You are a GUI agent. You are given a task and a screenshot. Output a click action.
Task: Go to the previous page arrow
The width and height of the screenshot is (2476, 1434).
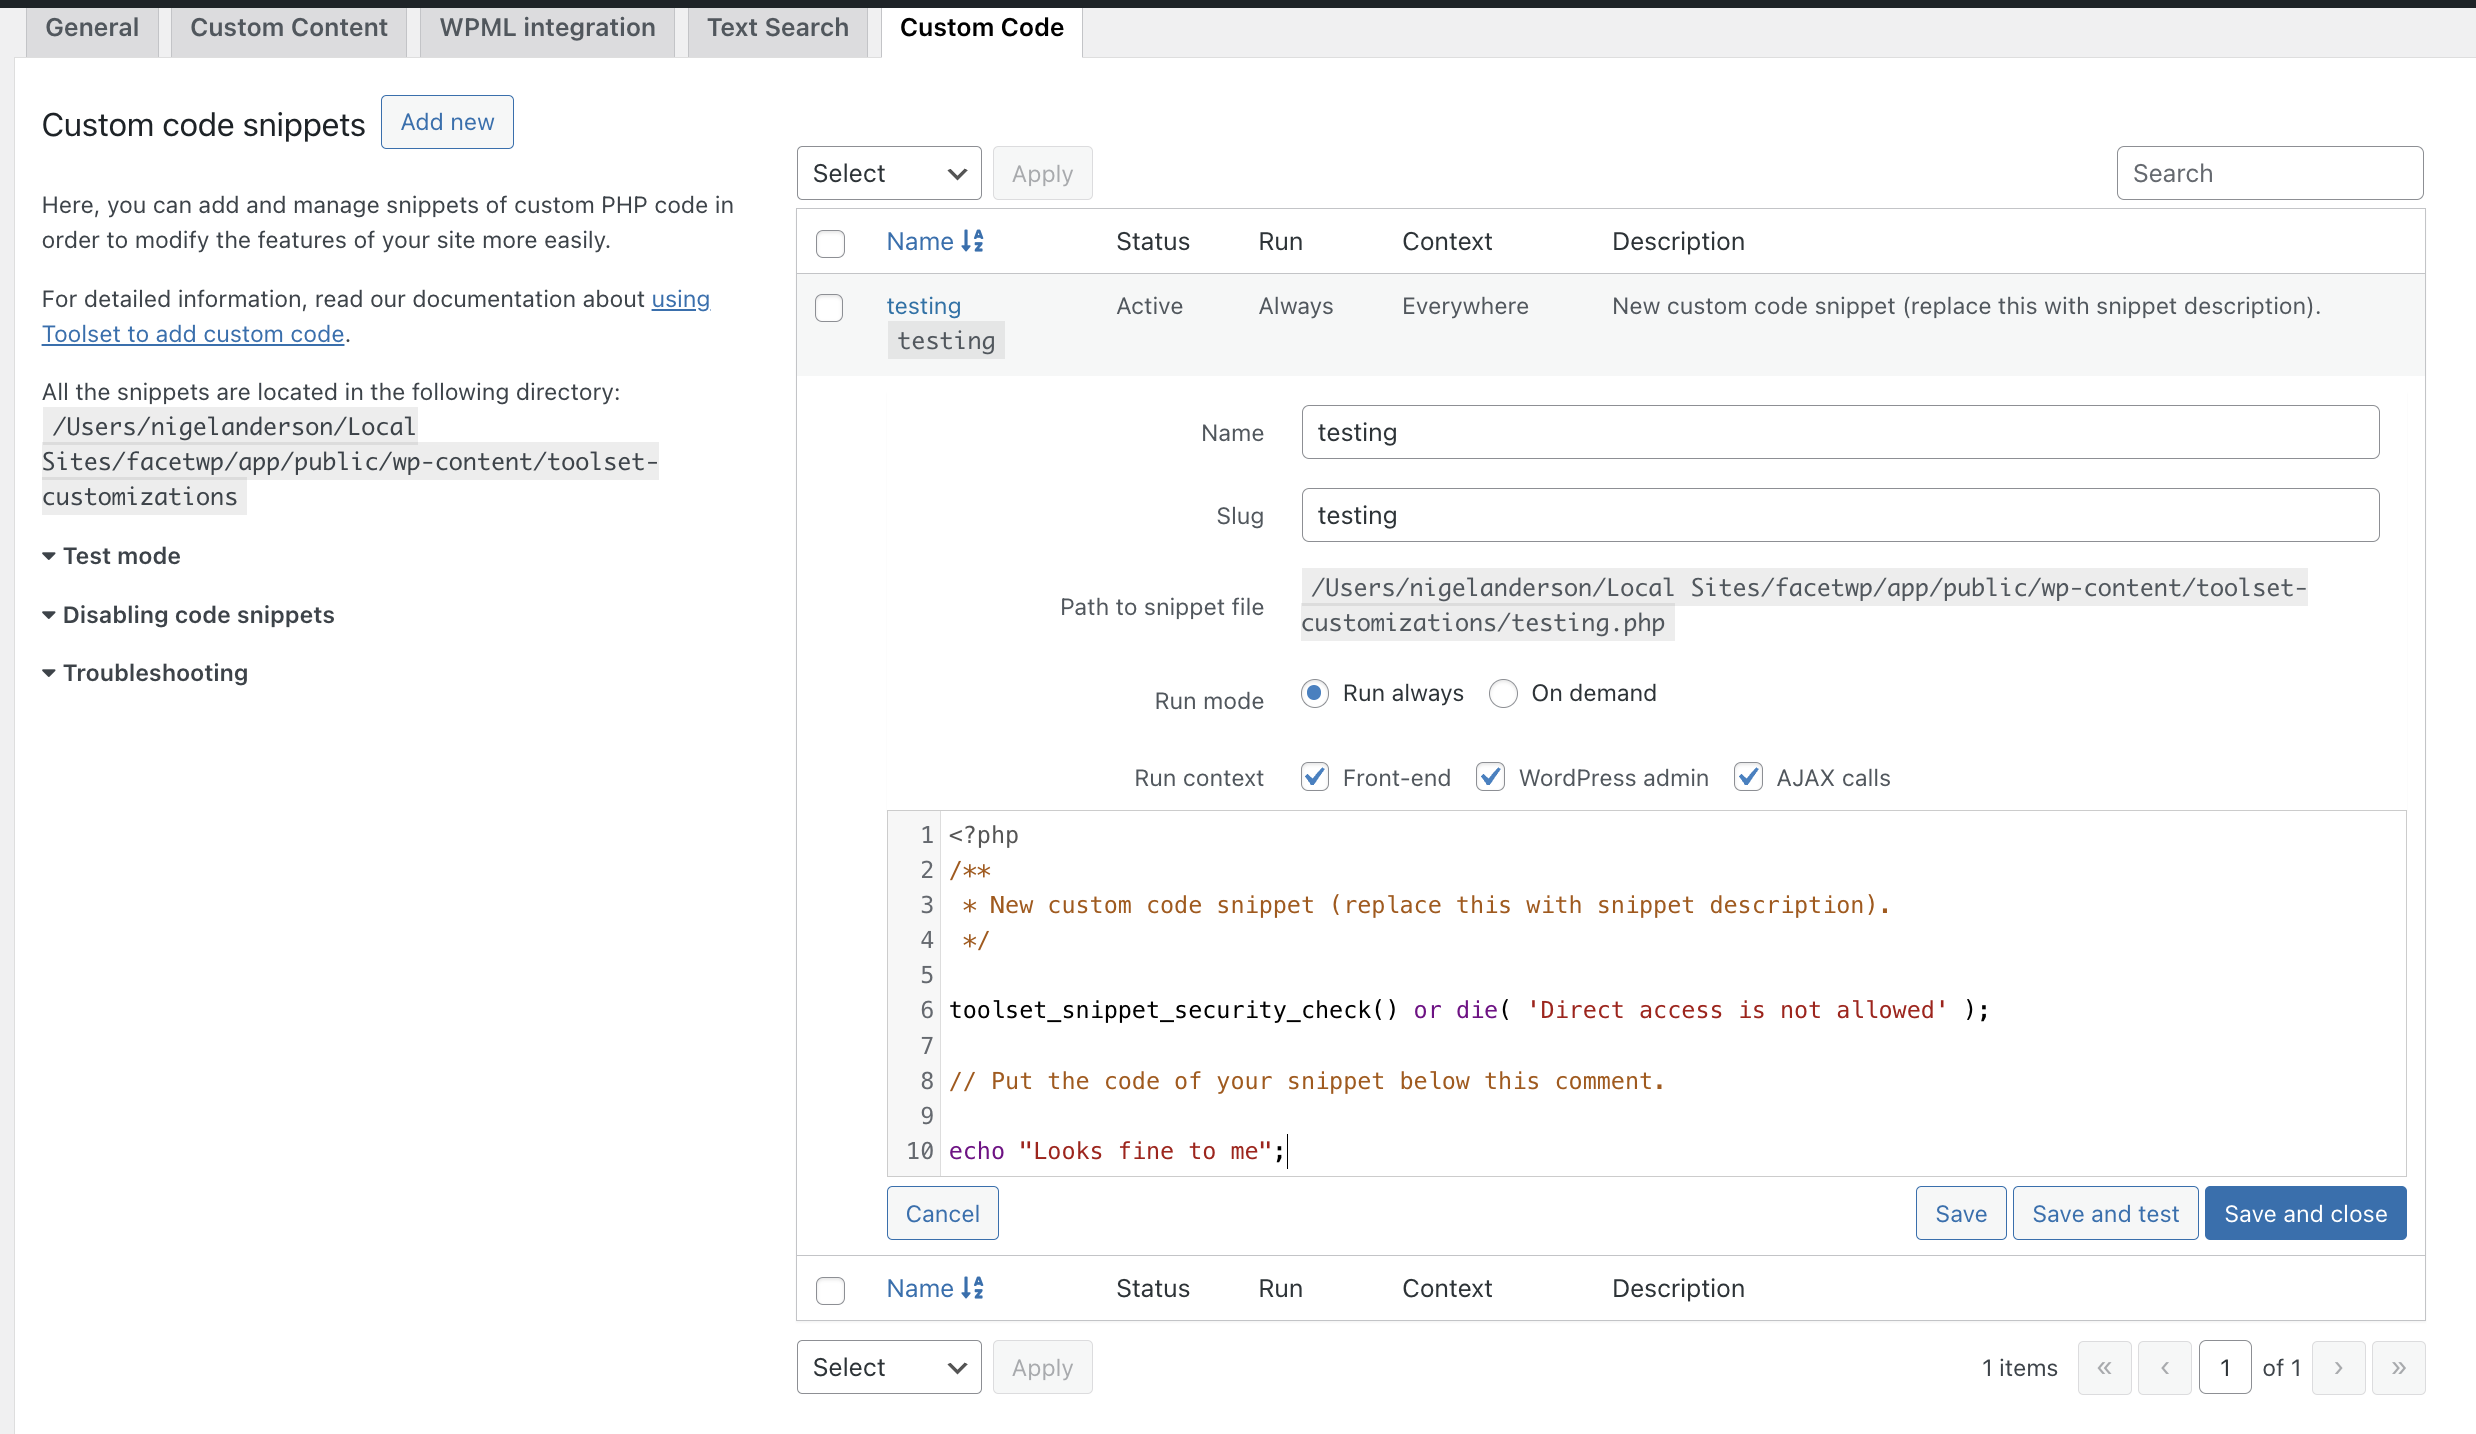[2165, 1367]
